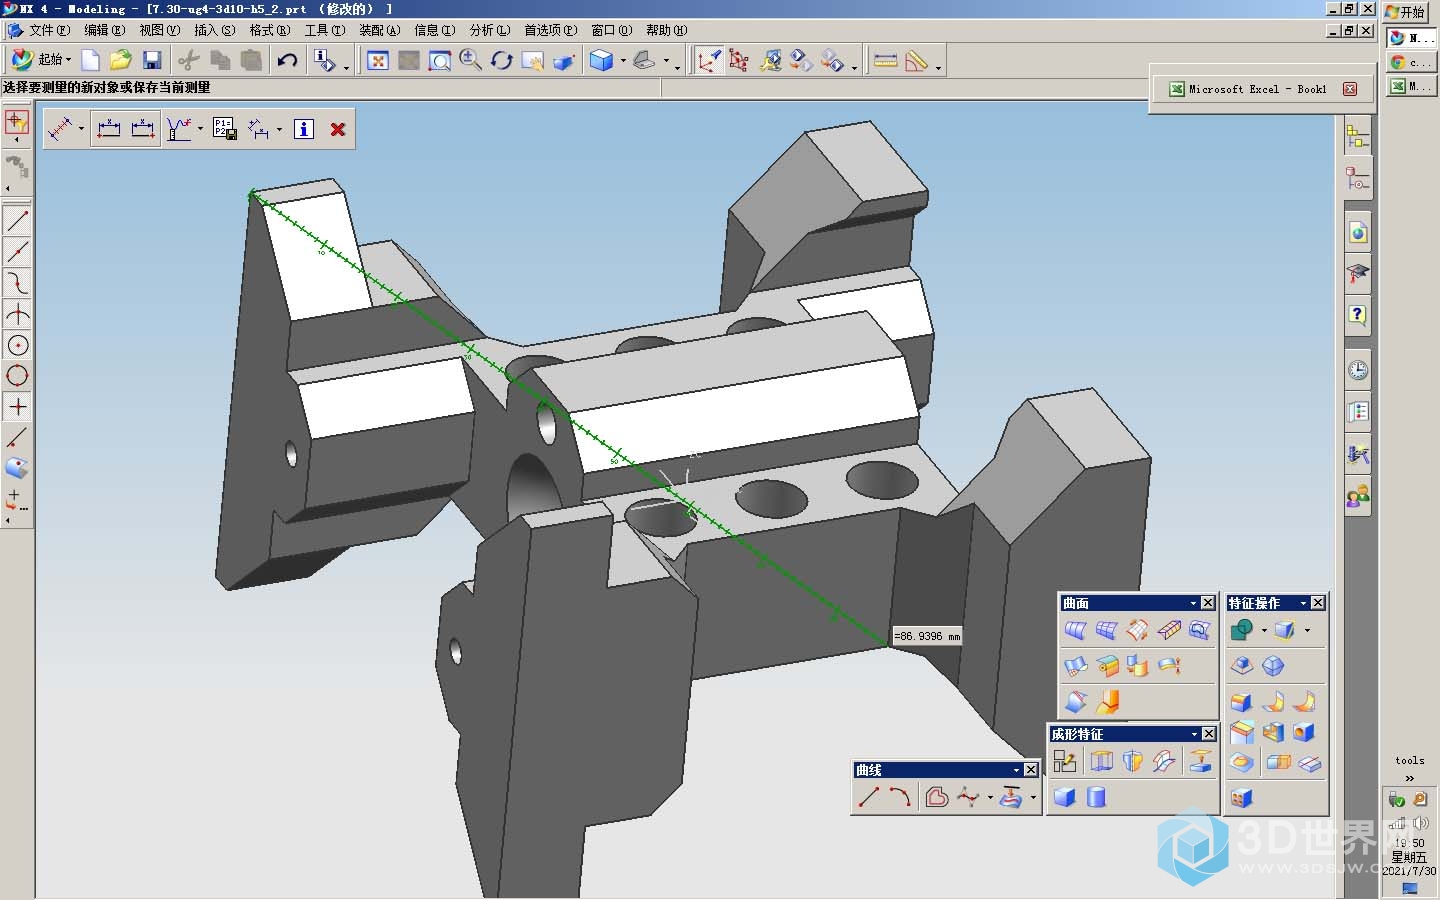Click the angle measure triangle icon
The height and width of the screenshot is (900, 1440).
pyautogui.click(x=916, y=61)
